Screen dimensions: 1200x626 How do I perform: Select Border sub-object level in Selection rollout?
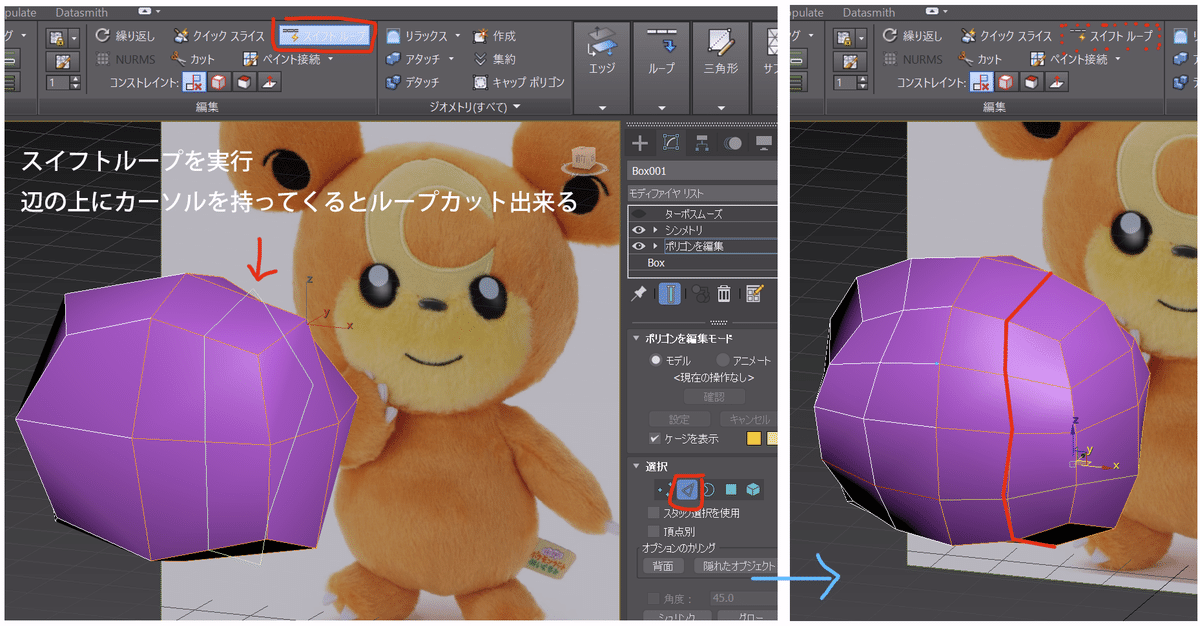[708, 489]
